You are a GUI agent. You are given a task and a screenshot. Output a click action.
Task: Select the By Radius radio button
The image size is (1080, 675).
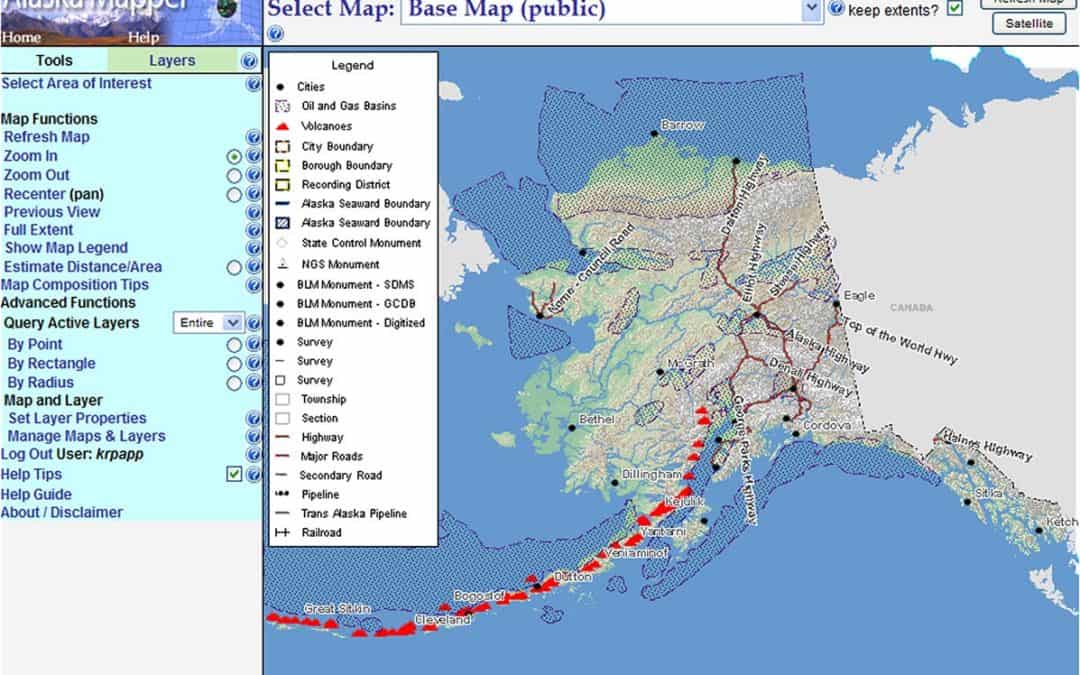235,381
